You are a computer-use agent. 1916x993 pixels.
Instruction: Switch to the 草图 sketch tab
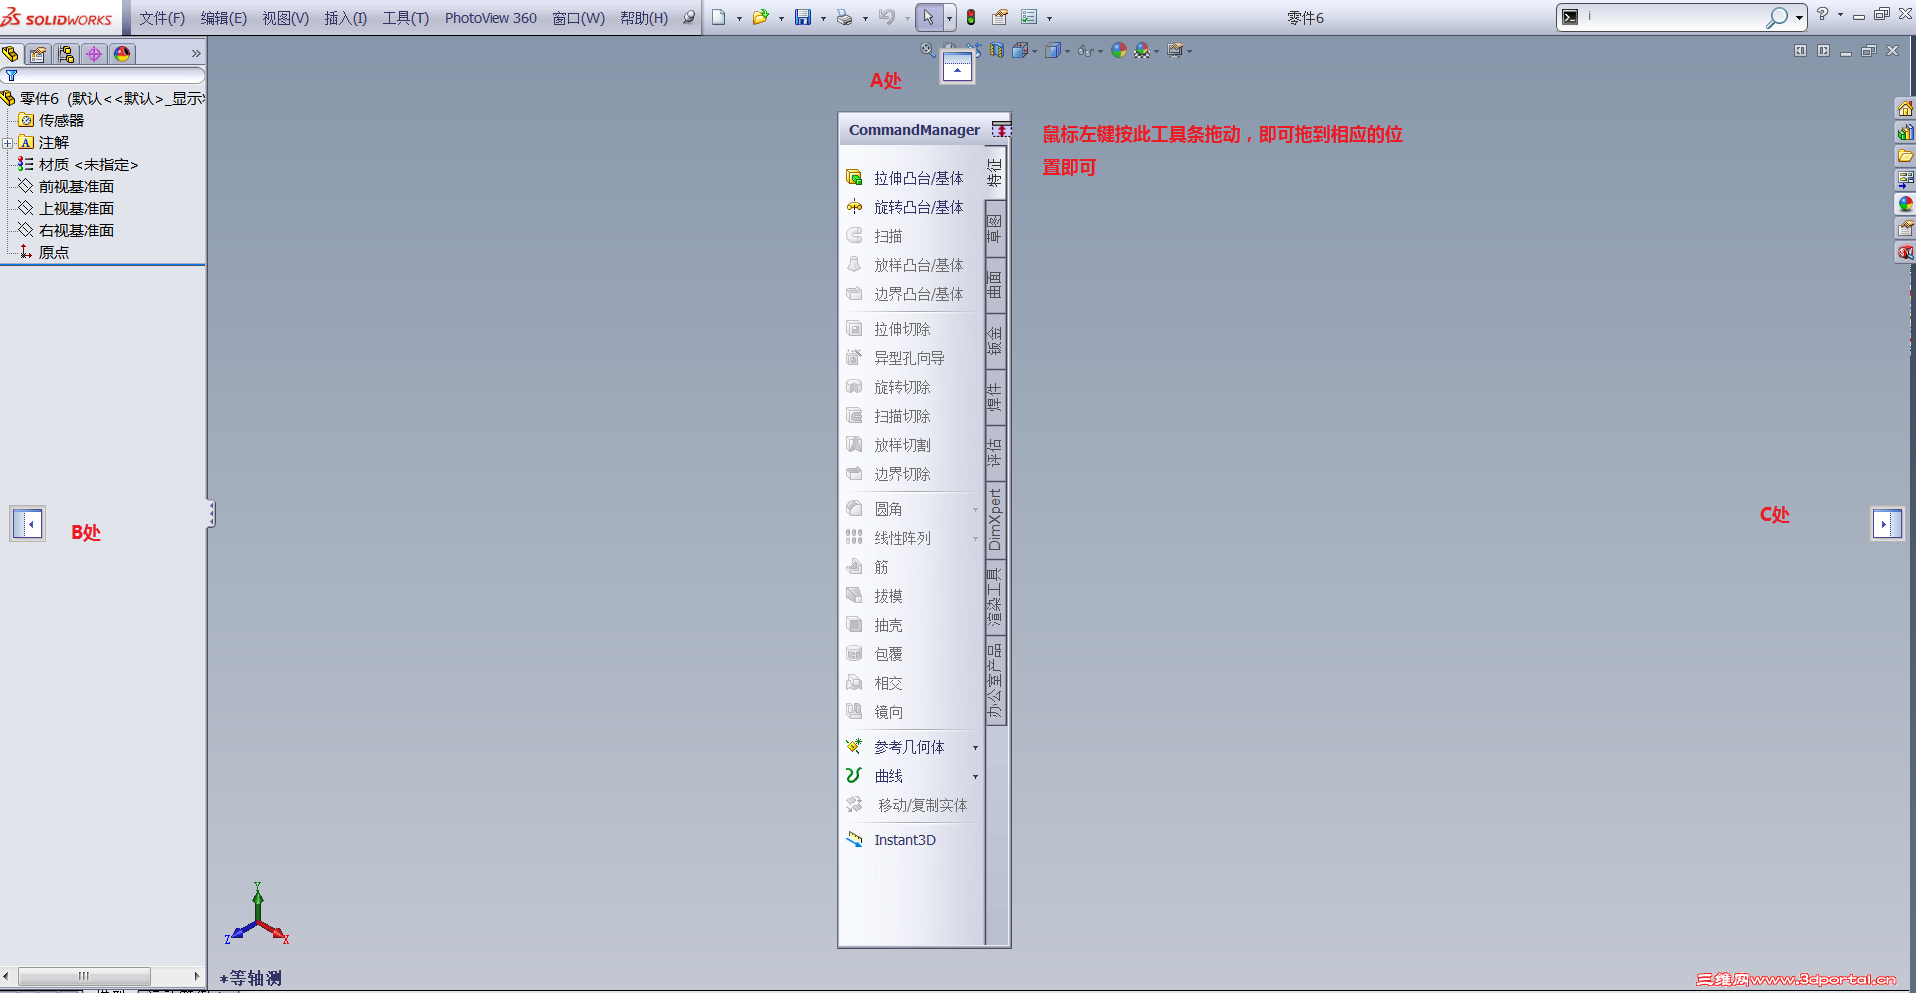pyautogui.click(x=995, y=228)
